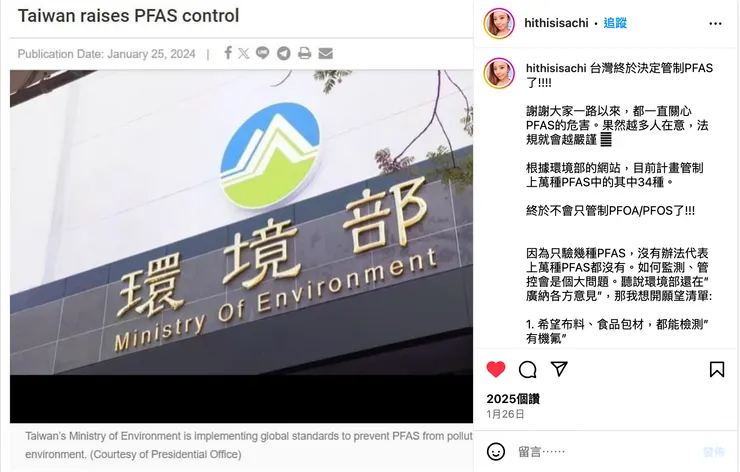Open hithisisachi profile from header username
740x472 pixels.
point(556,23)
